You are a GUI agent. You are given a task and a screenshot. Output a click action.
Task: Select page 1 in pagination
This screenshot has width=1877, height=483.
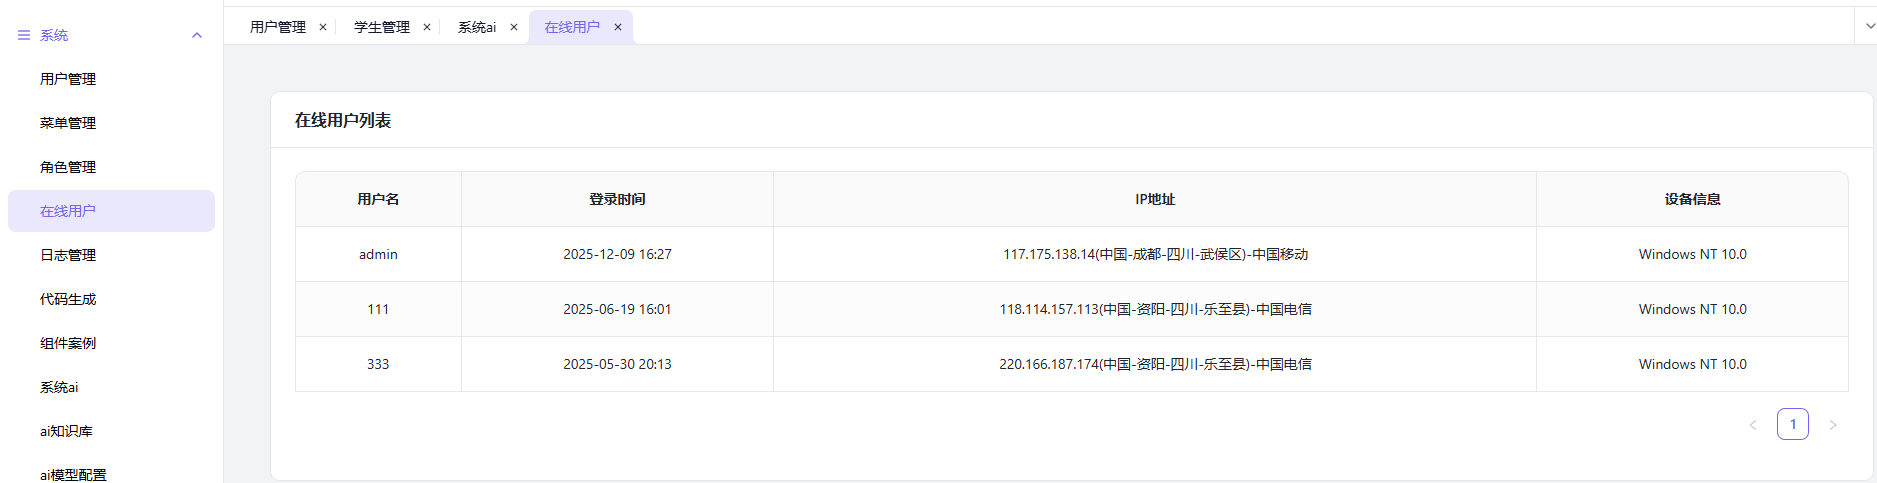click(x=1793, y=424)
